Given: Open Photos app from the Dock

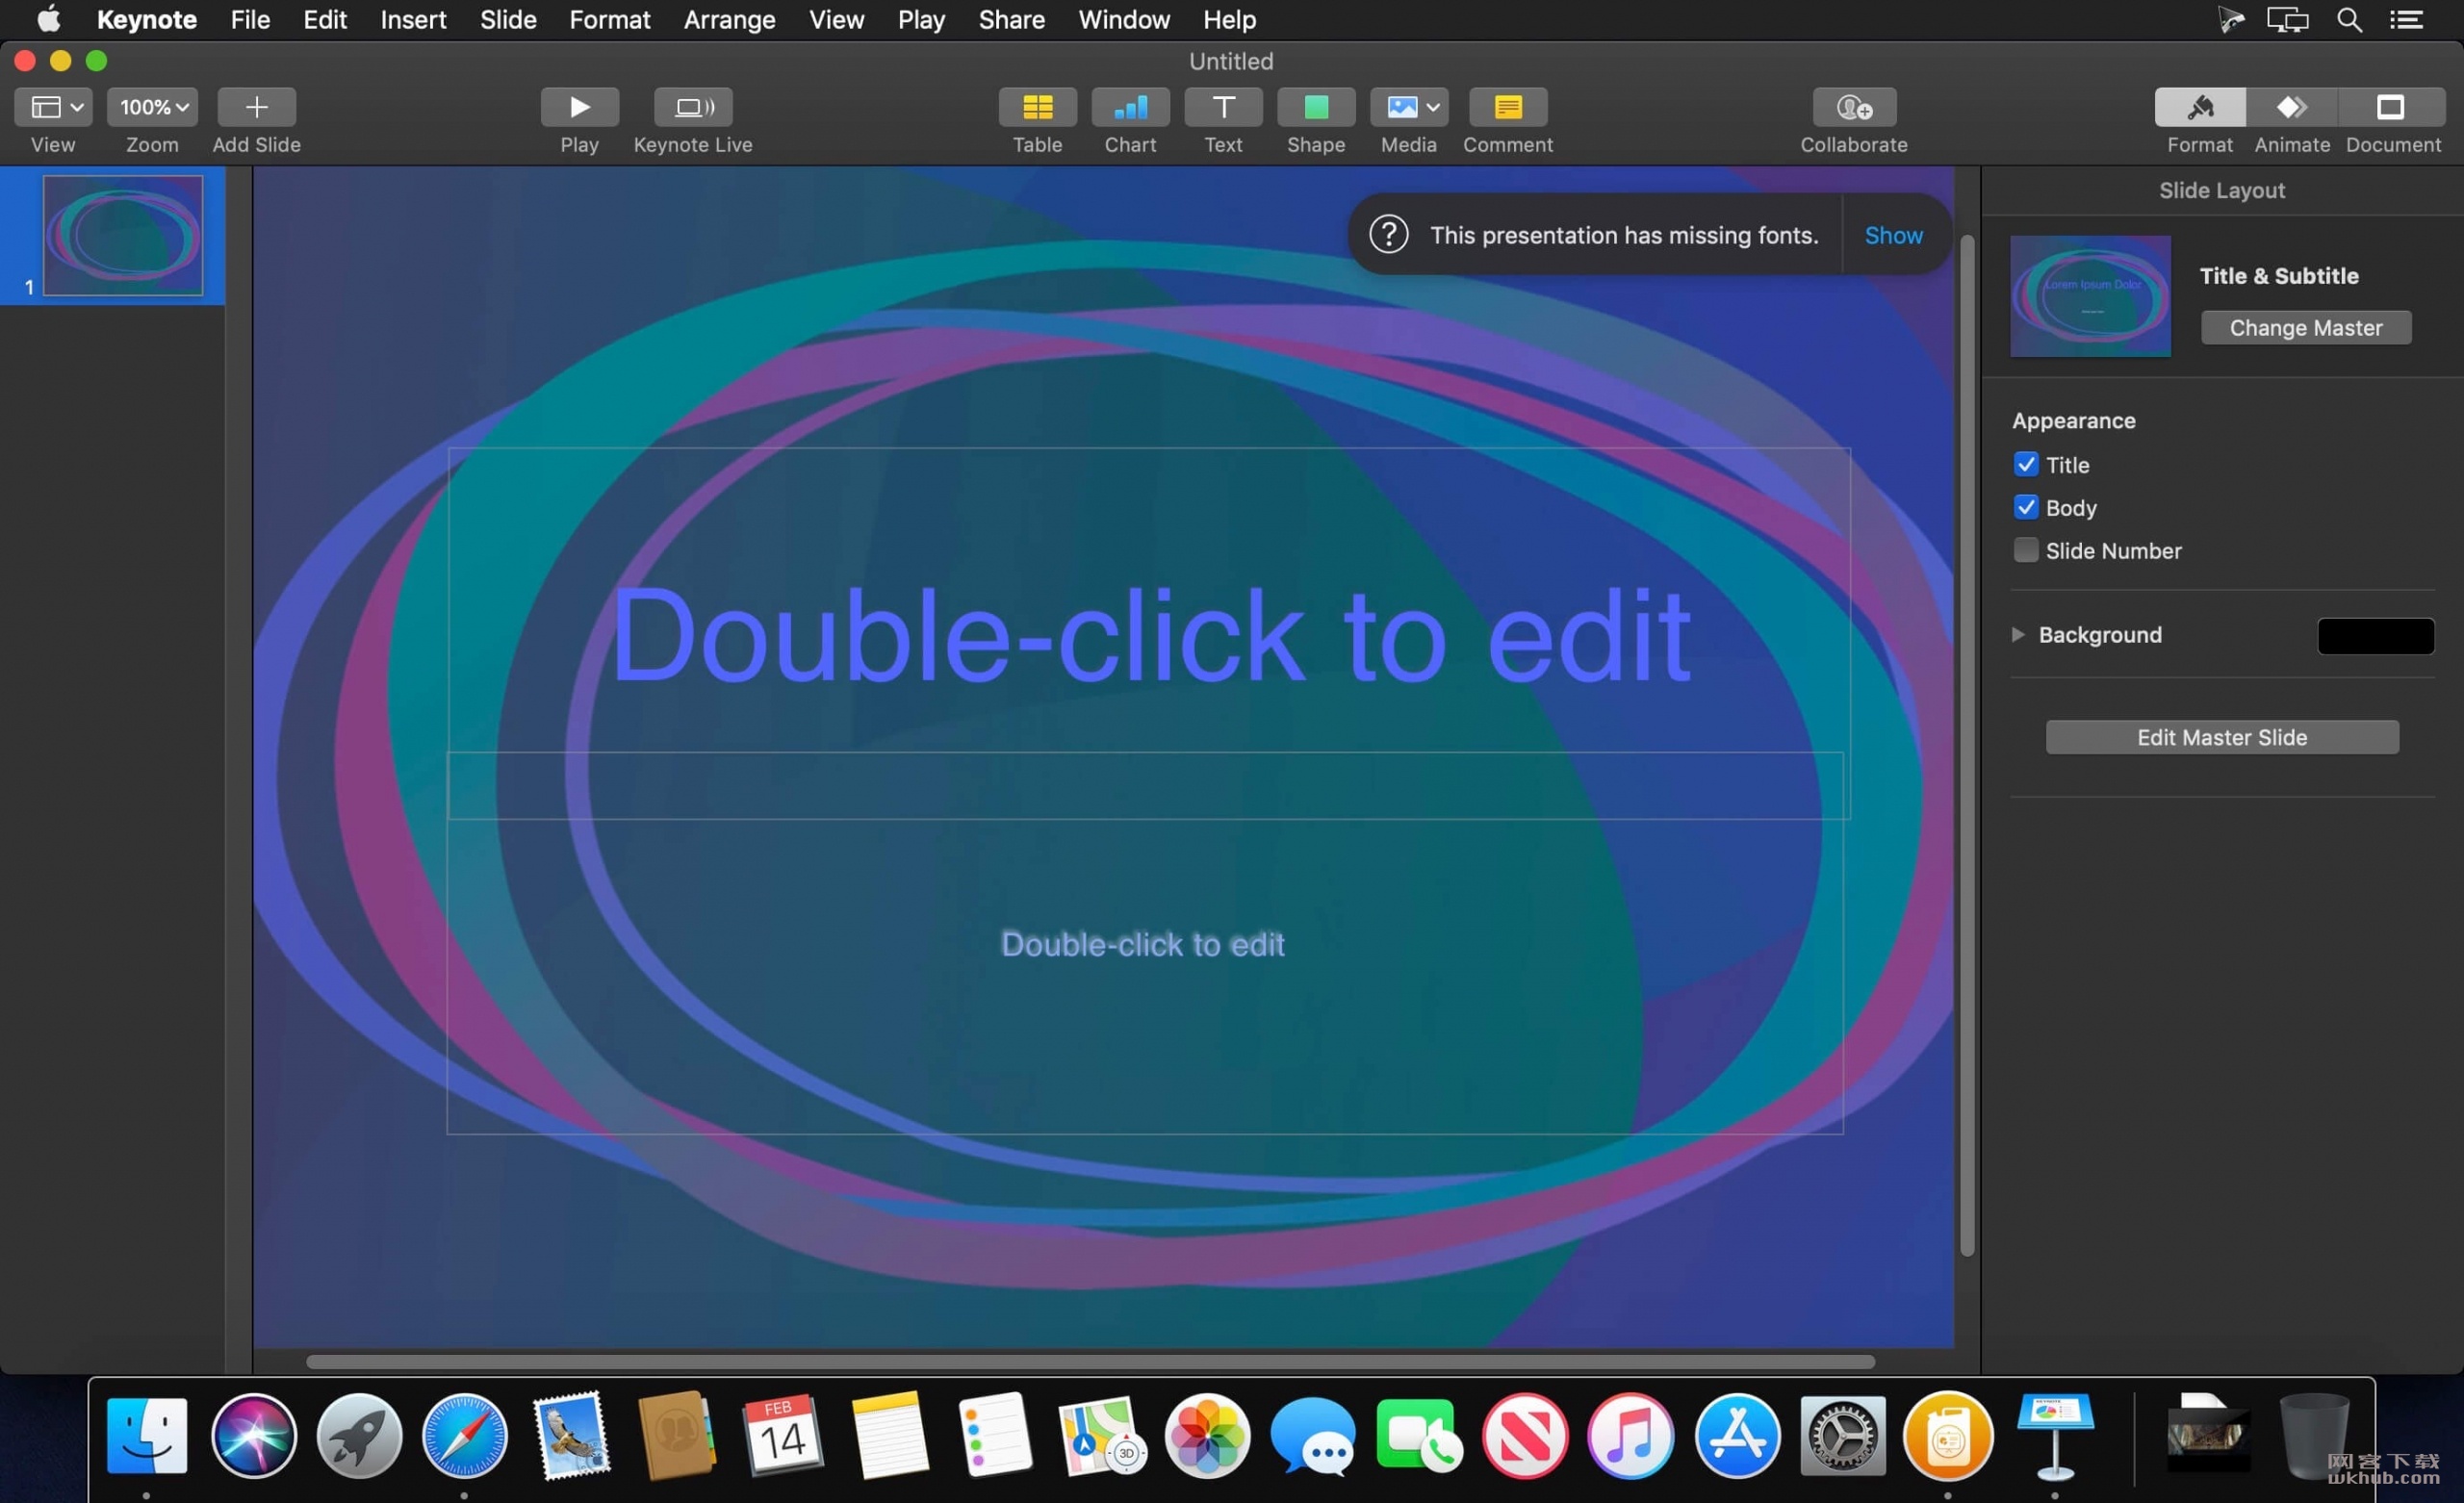Looking at the screenshot, I should click(1207, 1436).
